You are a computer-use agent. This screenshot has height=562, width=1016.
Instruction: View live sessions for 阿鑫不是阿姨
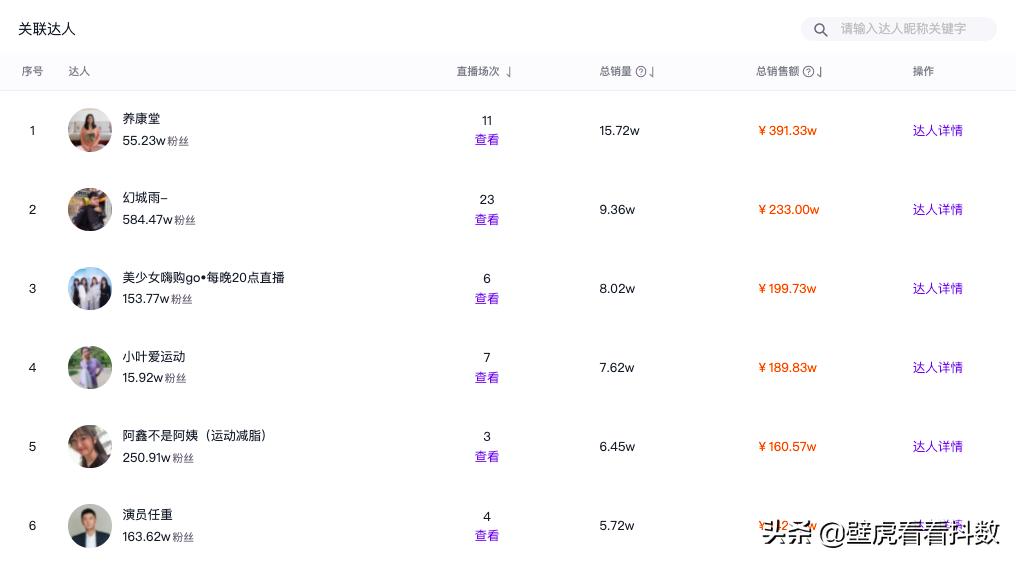[487, 457]
